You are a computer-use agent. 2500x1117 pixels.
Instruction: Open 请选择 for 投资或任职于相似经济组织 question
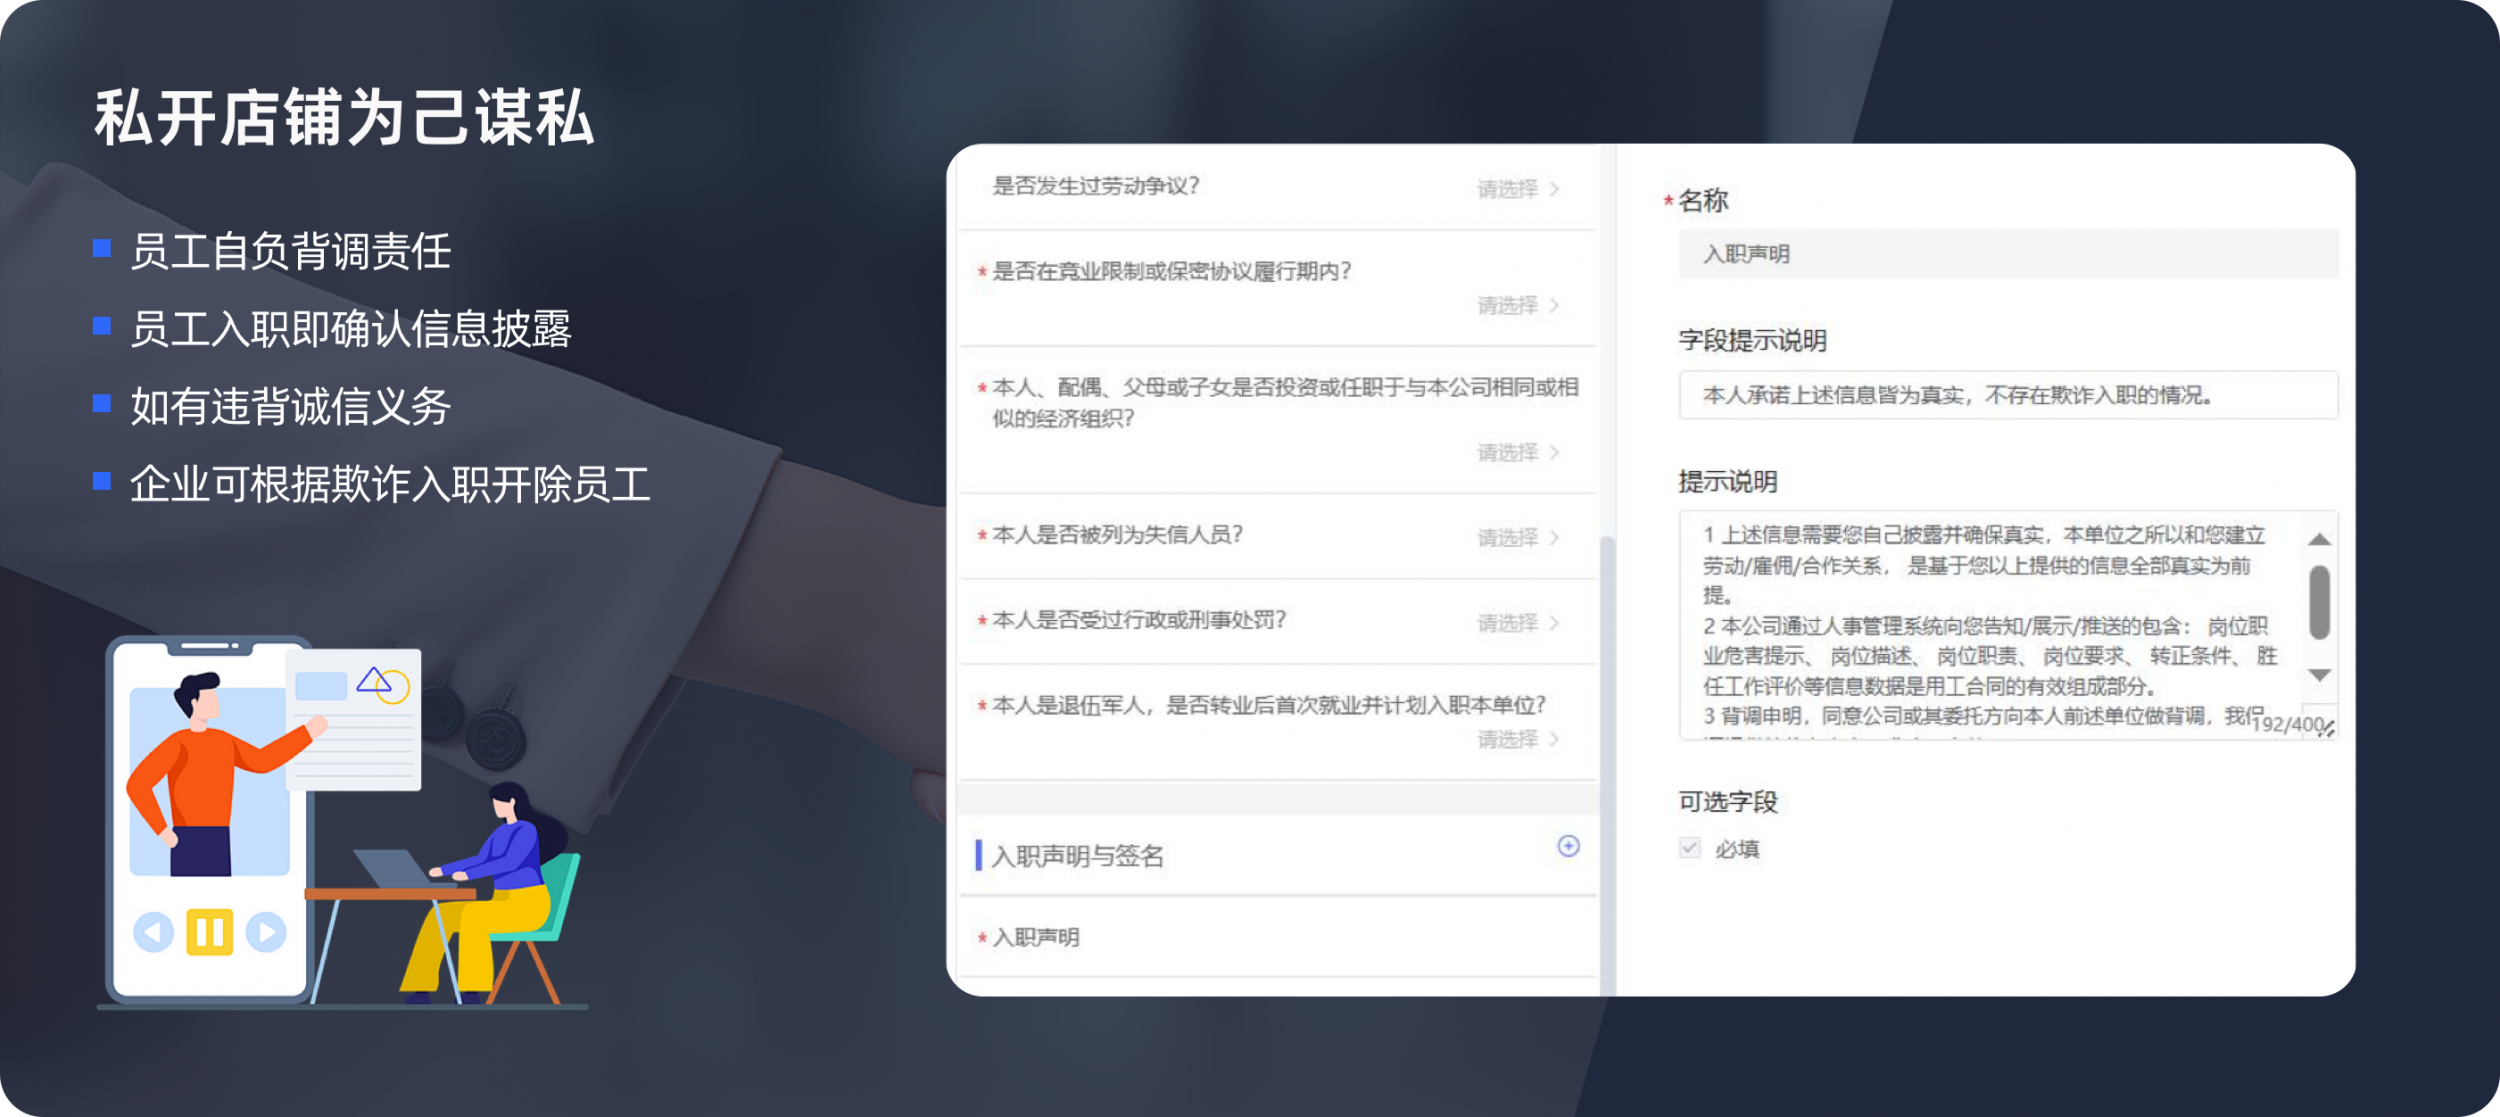(1518, 452)
